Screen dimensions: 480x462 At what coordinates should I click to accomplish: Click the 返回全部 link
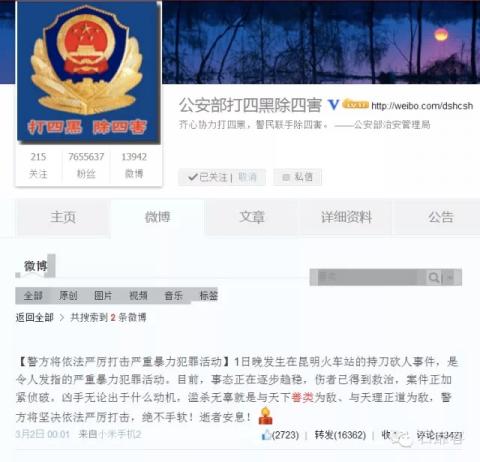click(x=35, y=317)
